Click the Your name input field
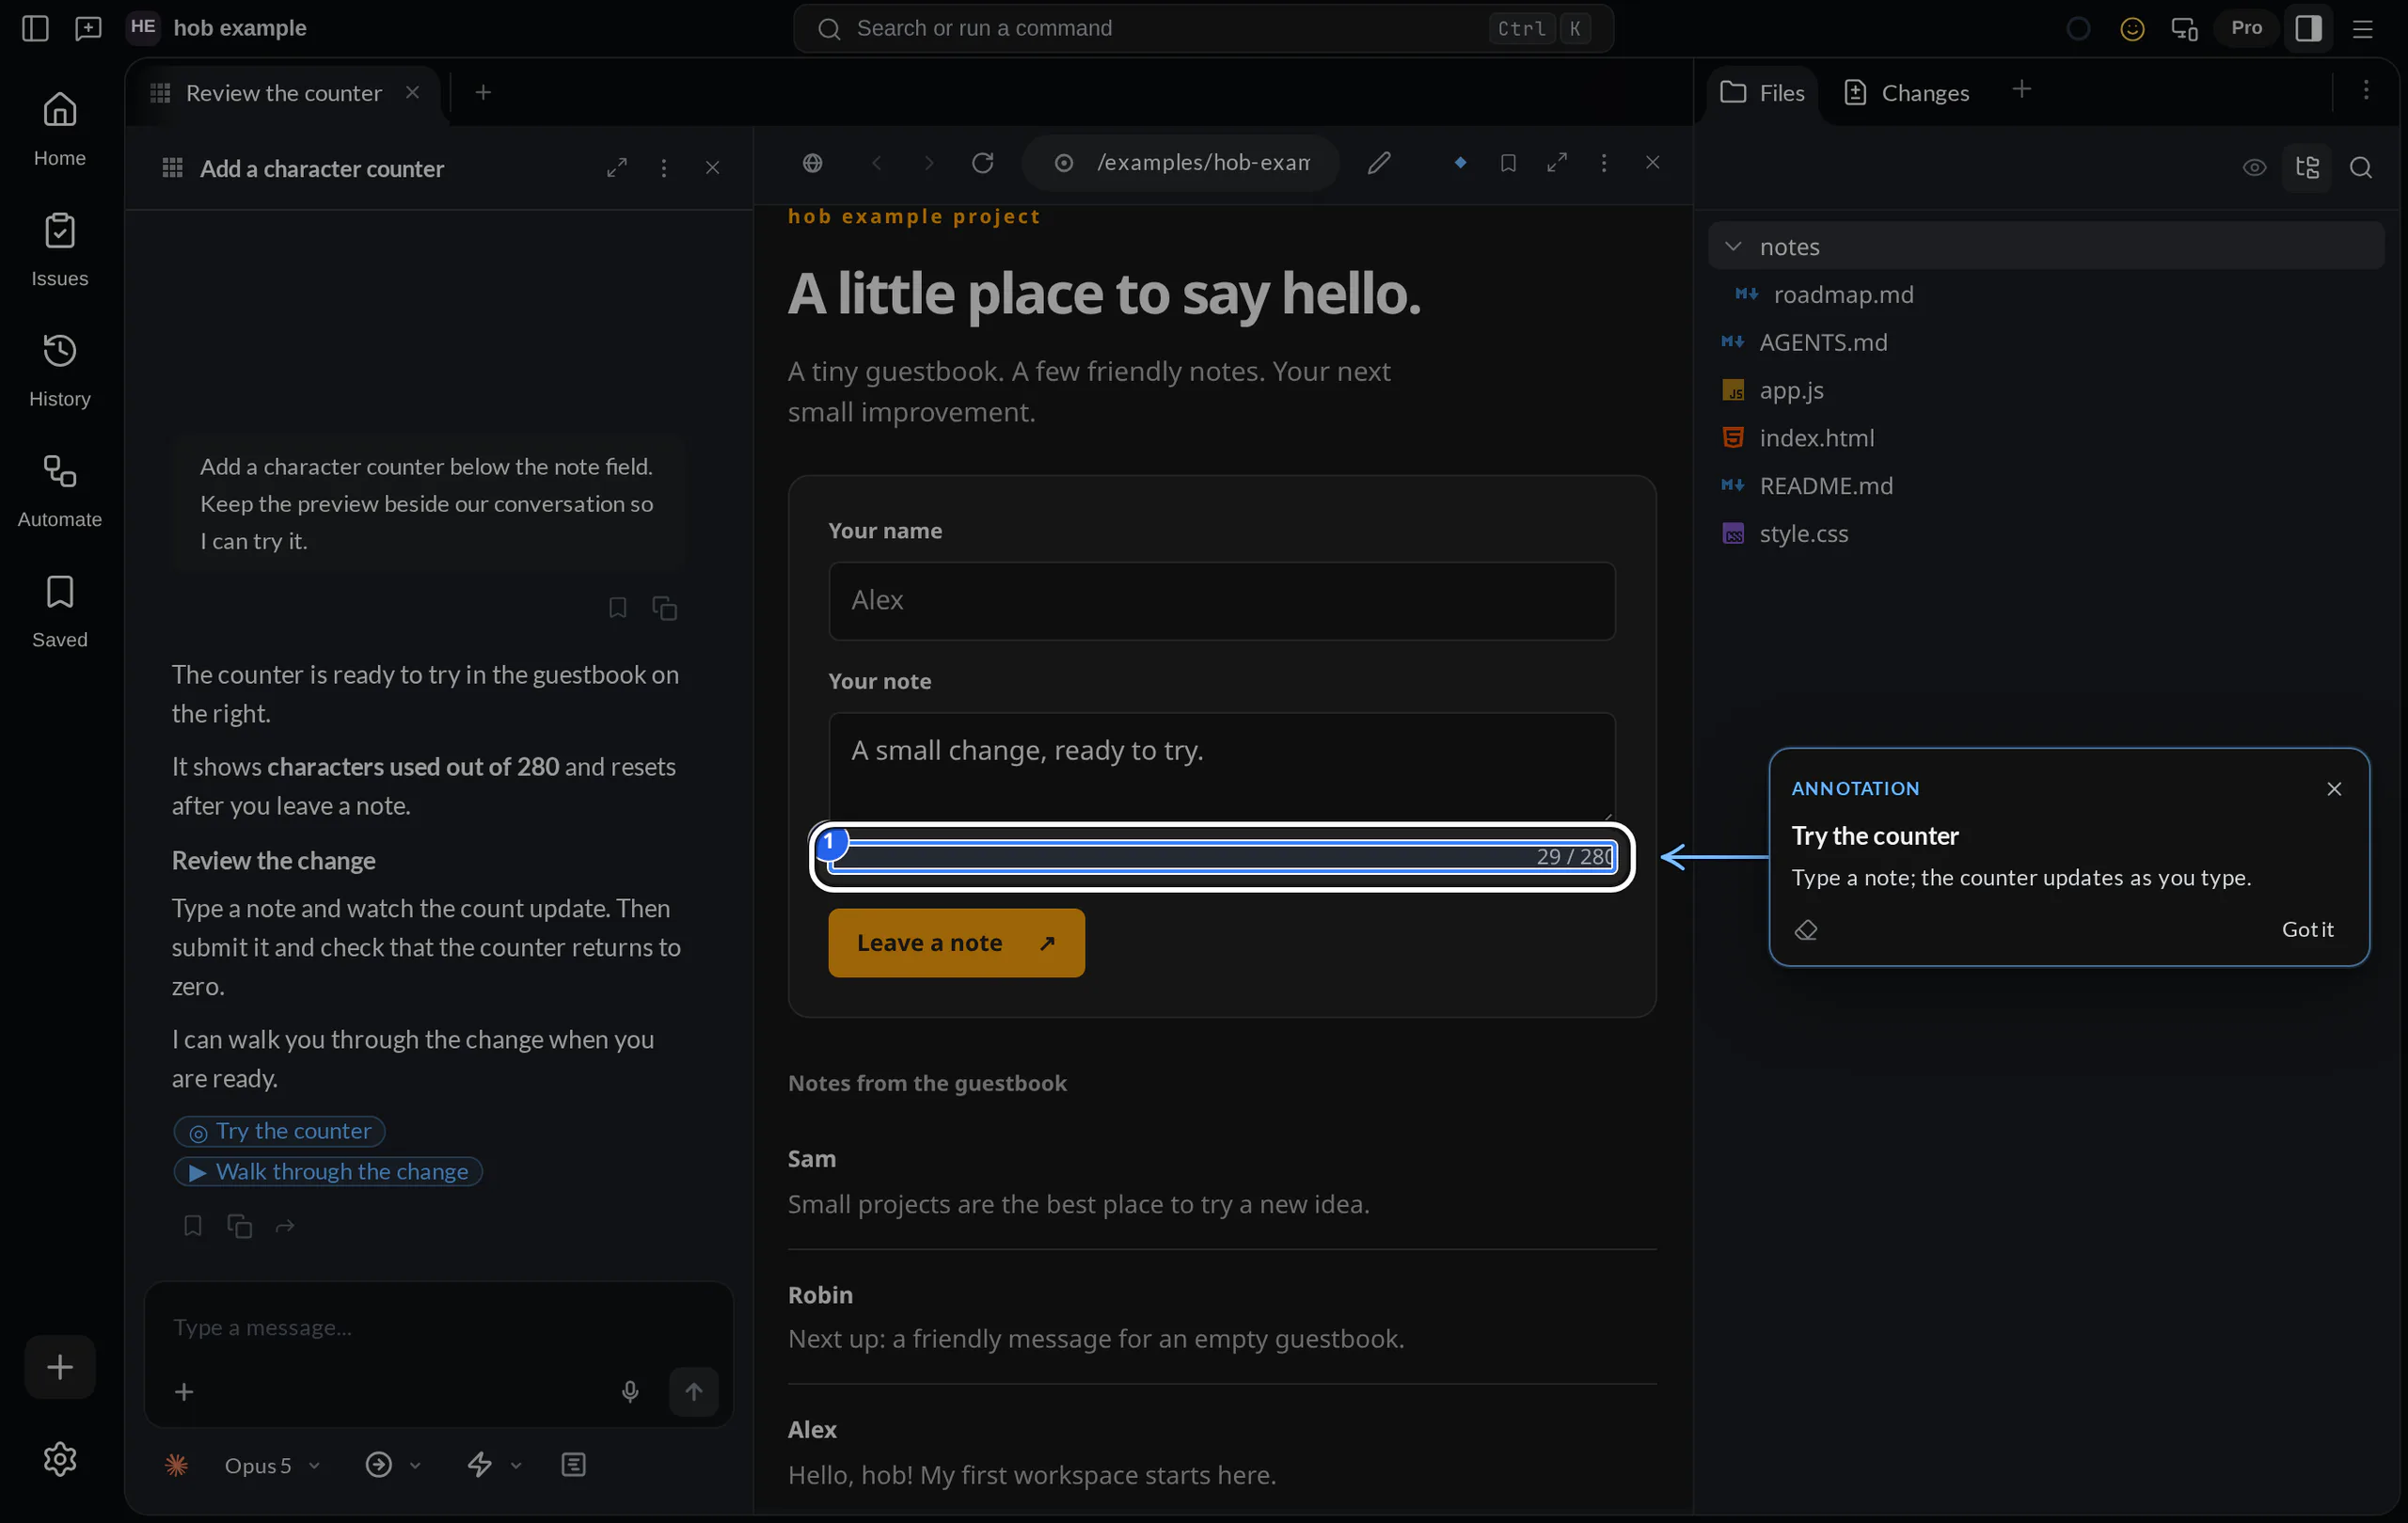2408x1523 pixels. pyautogui.click(x=1221, y=600)
